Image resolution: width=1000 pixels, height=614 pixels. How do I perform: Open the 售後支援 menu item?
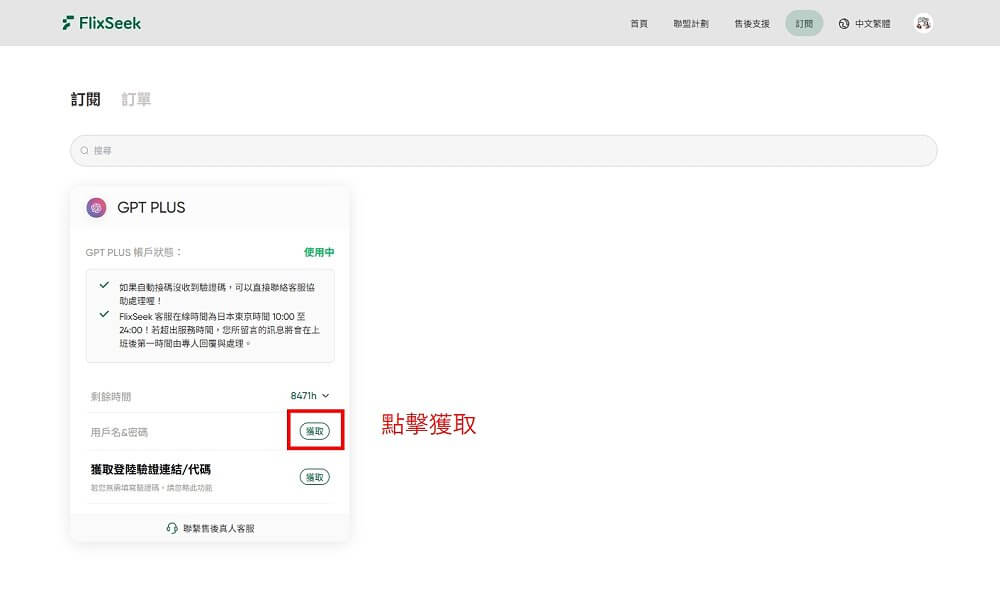[x=752, y=24]
